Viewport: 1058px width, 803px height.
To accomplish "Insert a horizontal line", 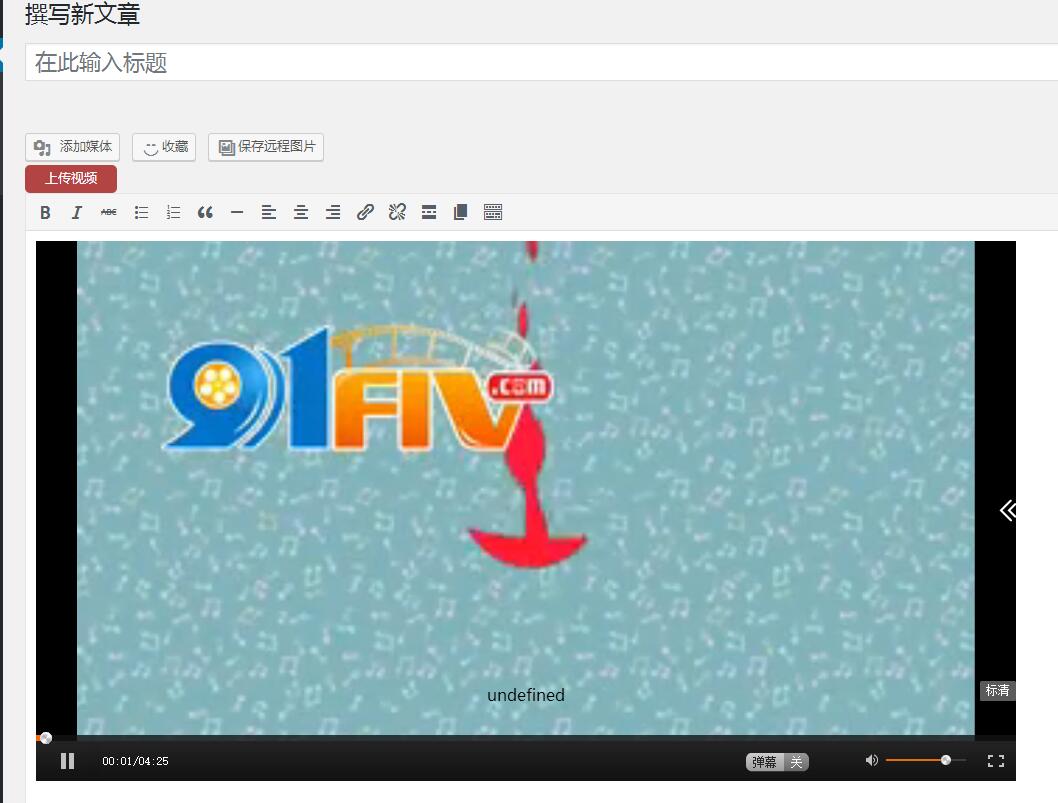I will click(x=237, y=213).
